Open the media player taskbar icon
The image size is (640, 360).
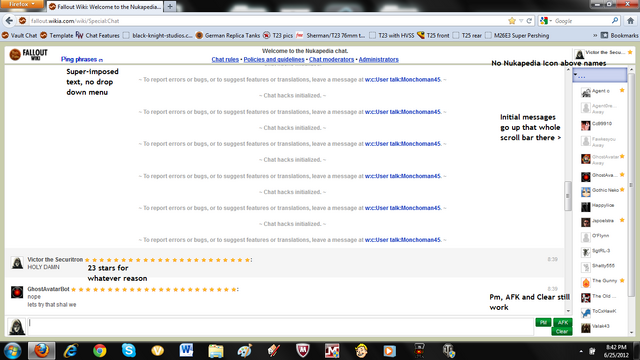389,351
